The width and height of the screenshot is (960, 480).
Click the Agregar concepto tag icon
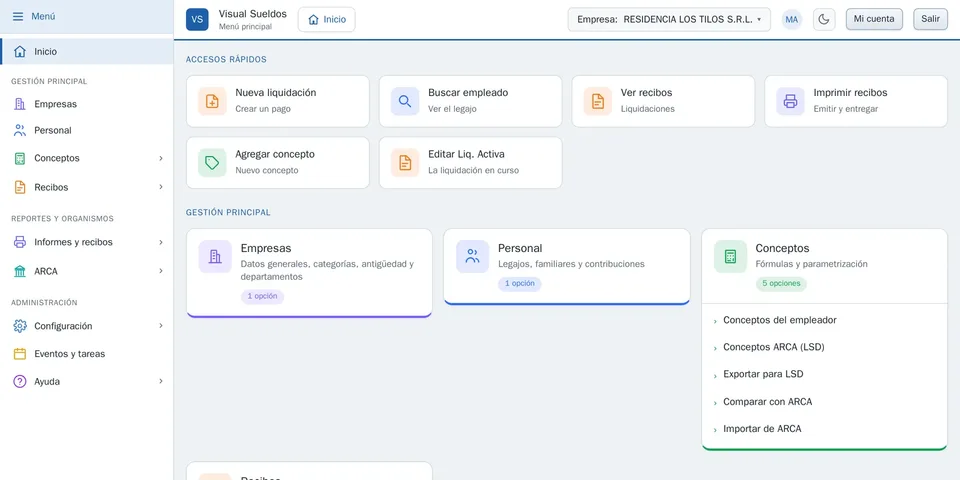(212, 162)
